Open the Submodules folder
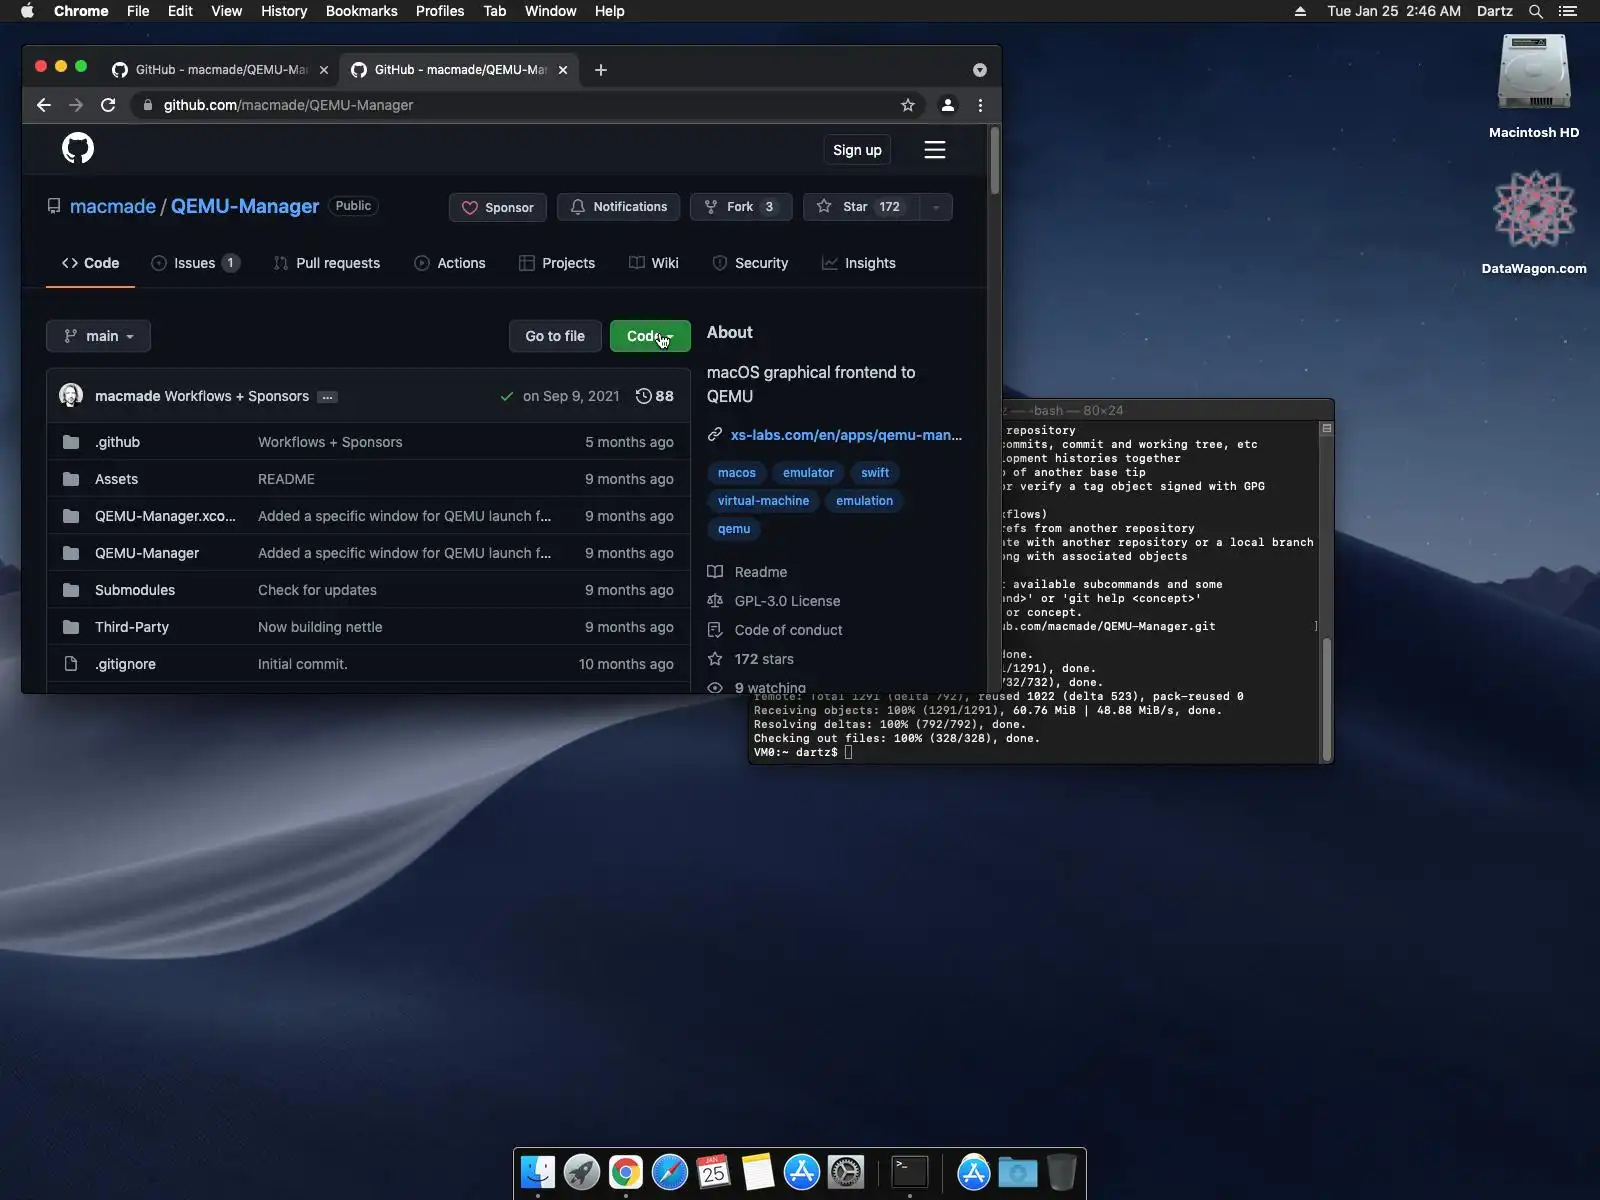This screenshot has height=1200, width=1600. 135,590
